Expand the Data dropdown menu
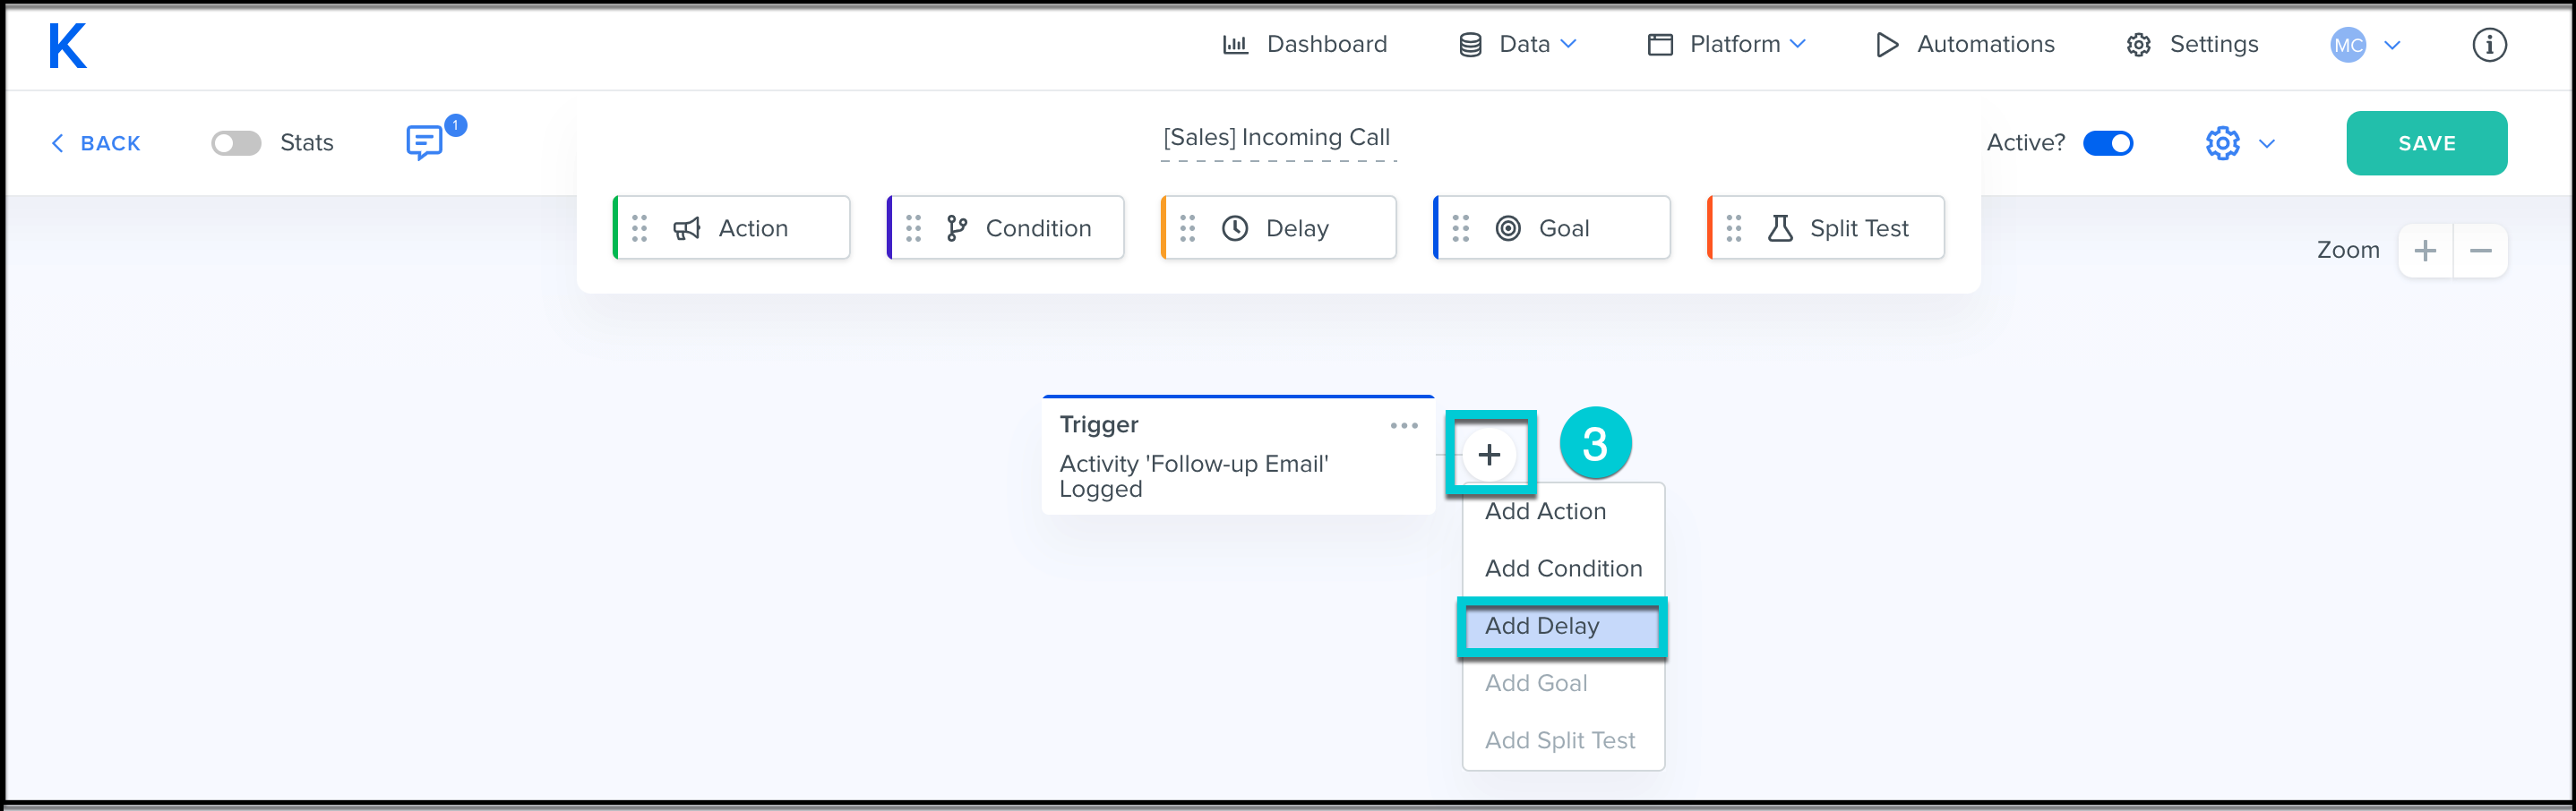The height and width of the screenshot is (811, 2576). click(1517, 45)
